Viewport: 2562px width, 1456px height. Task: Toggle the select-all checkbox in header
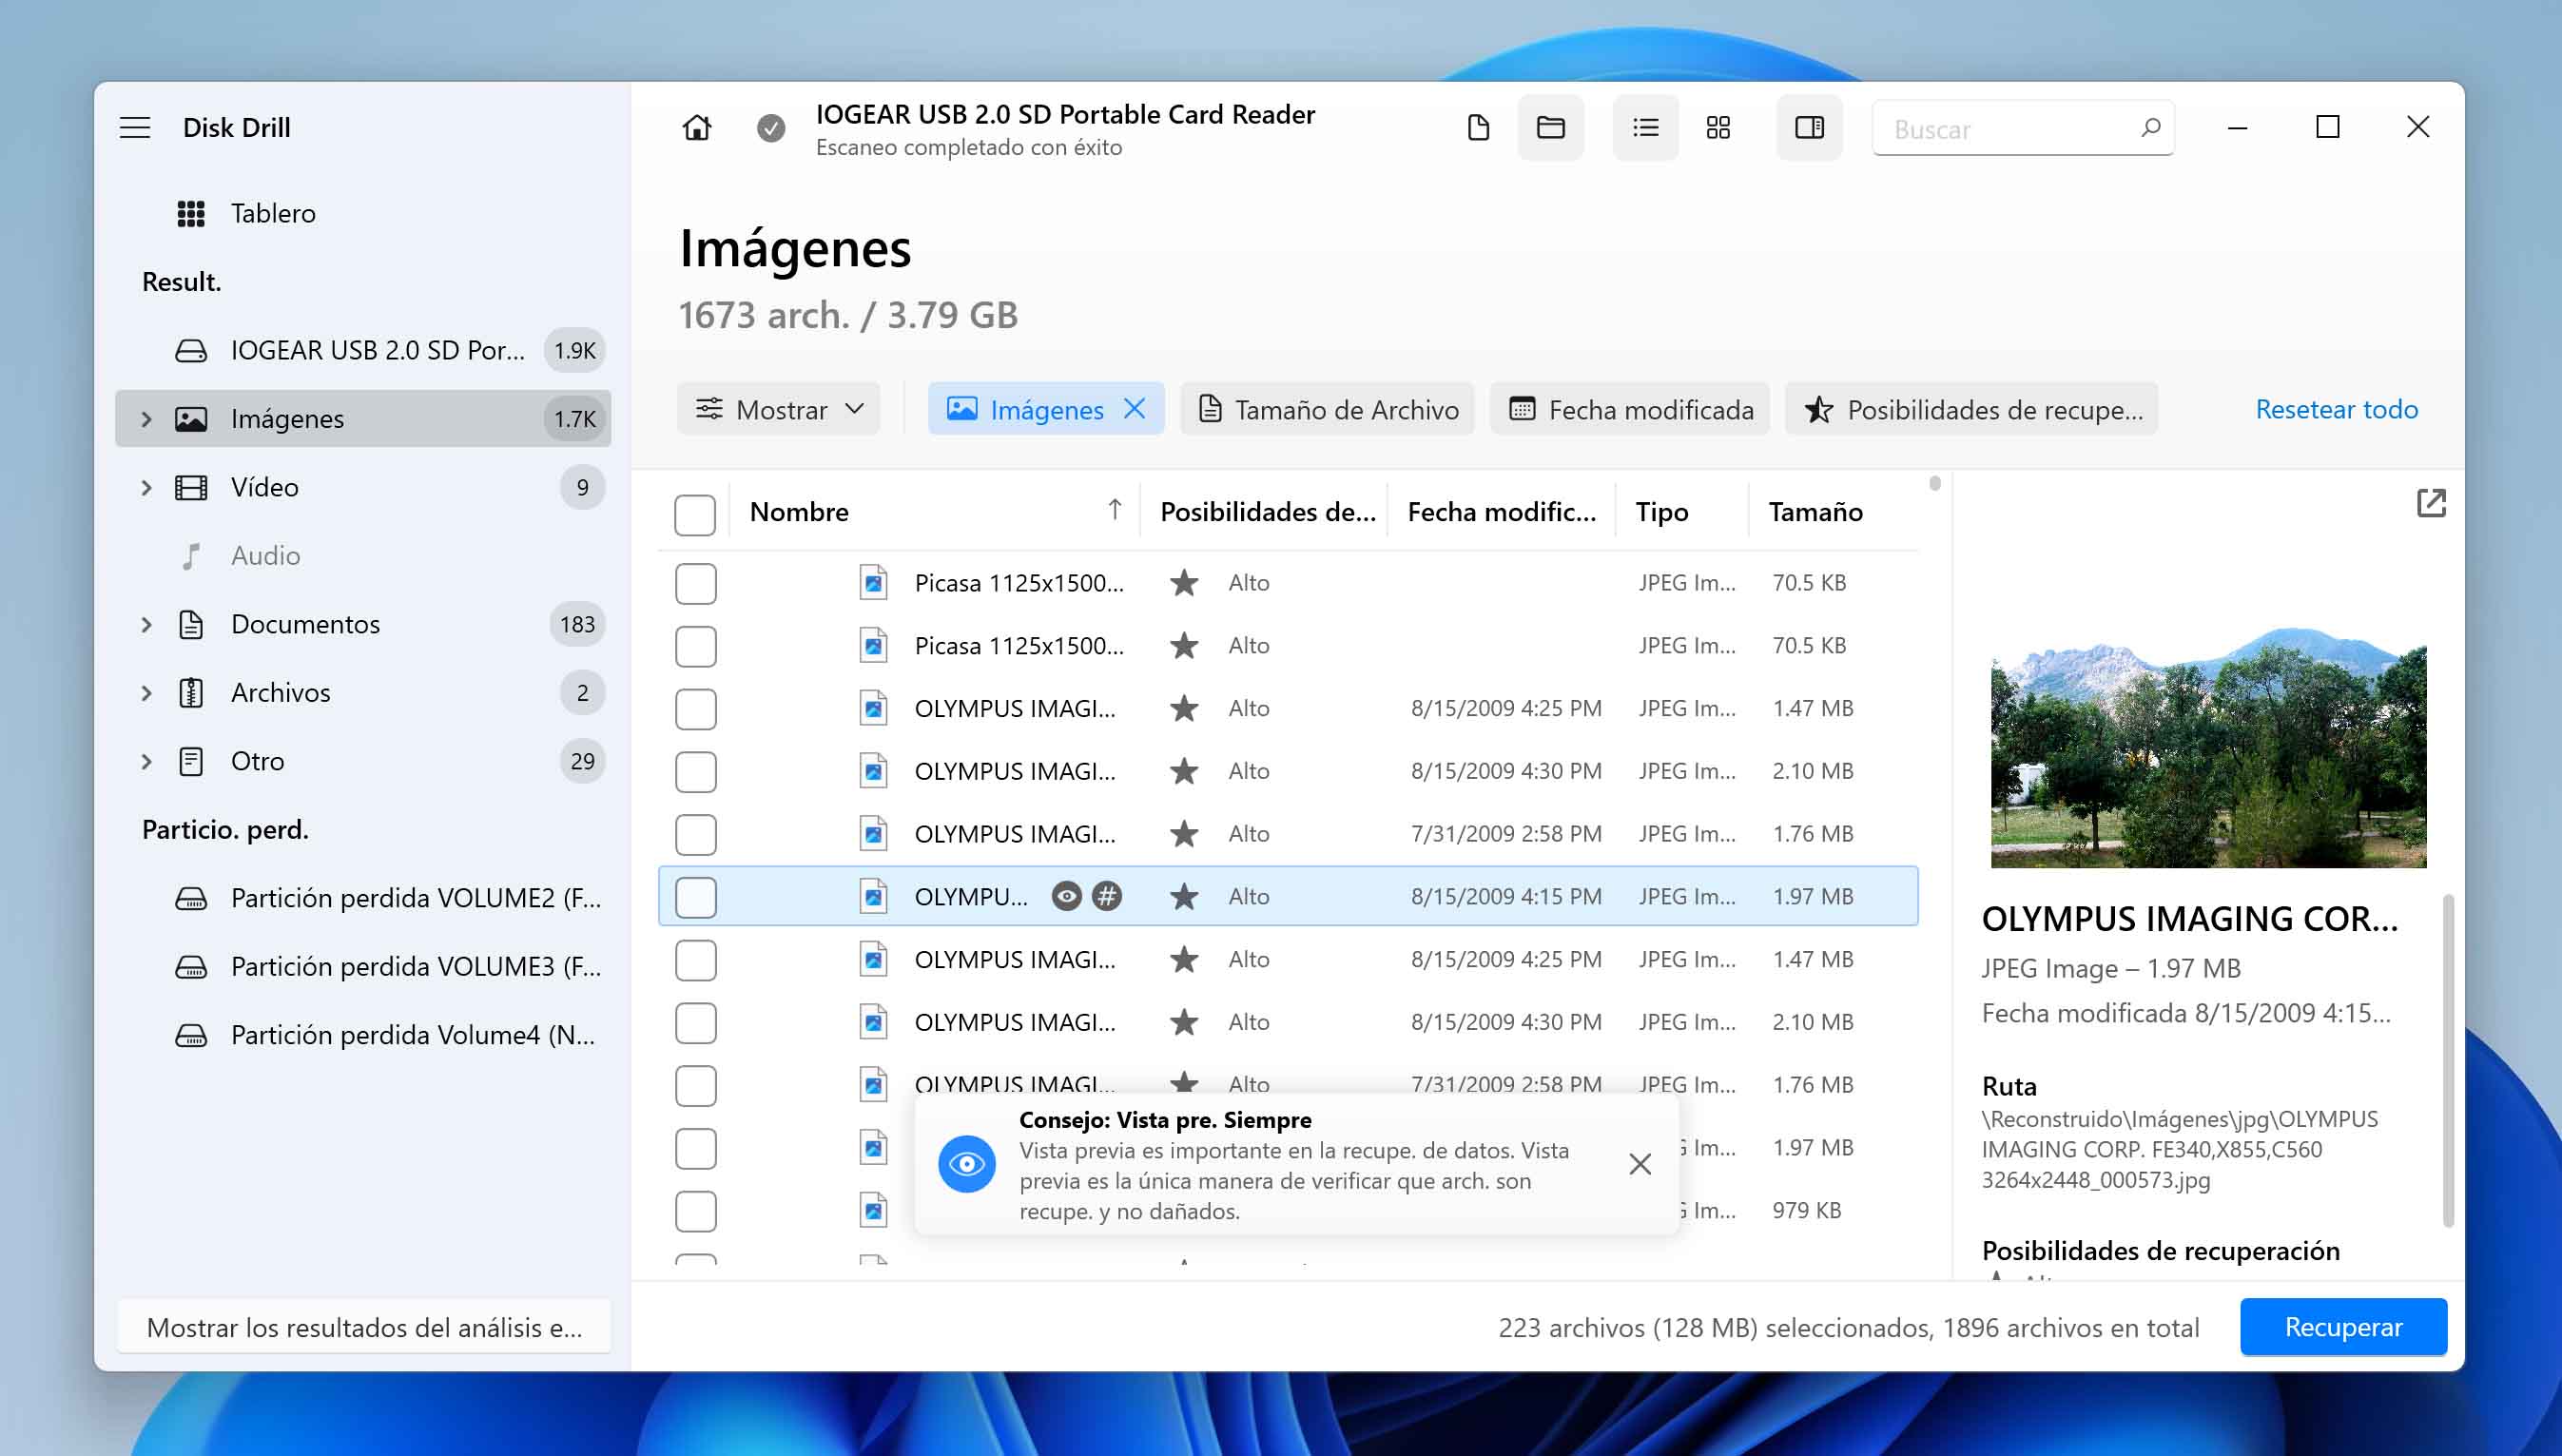pyautogui.click(x=695, y=515)
